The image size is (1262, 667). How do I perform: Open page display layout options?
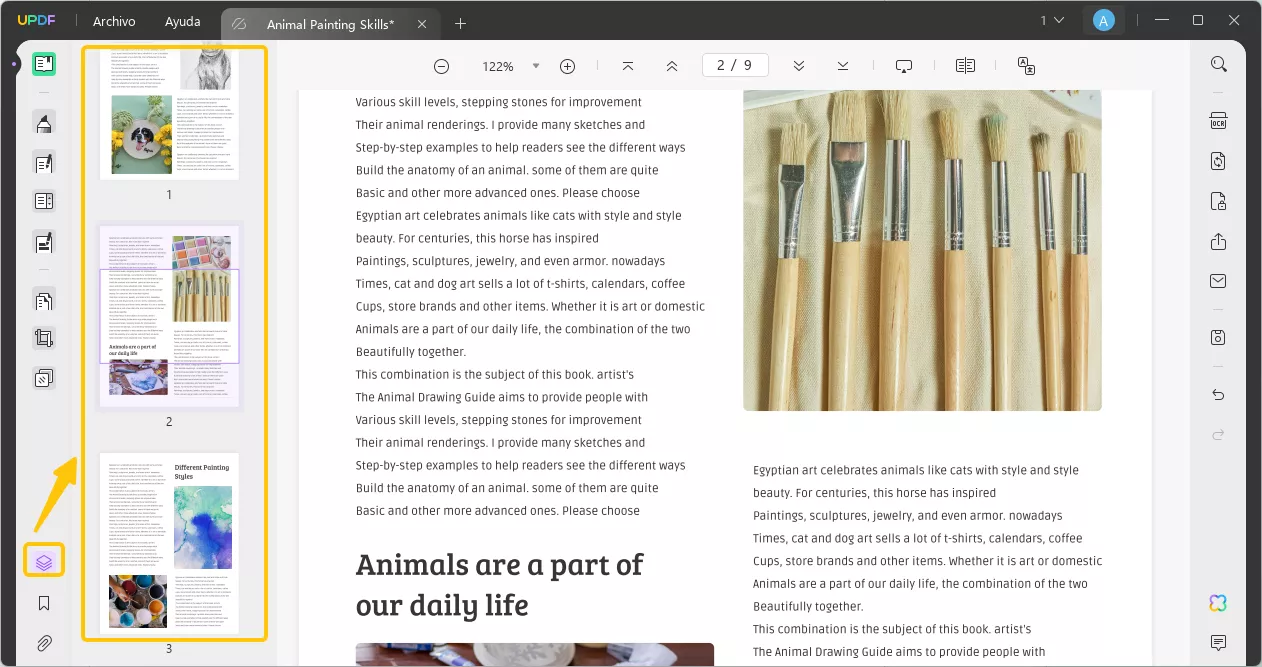[965, 66]
